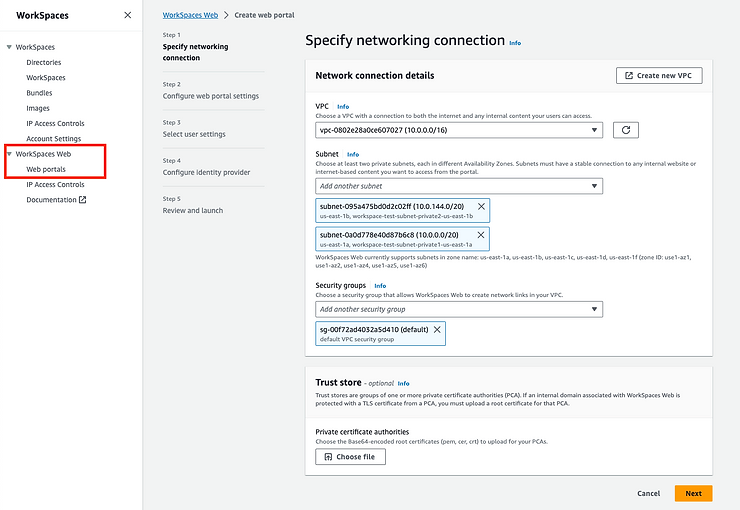Click Next button
This screenshot has height=510, width=740.
point(693,493)
